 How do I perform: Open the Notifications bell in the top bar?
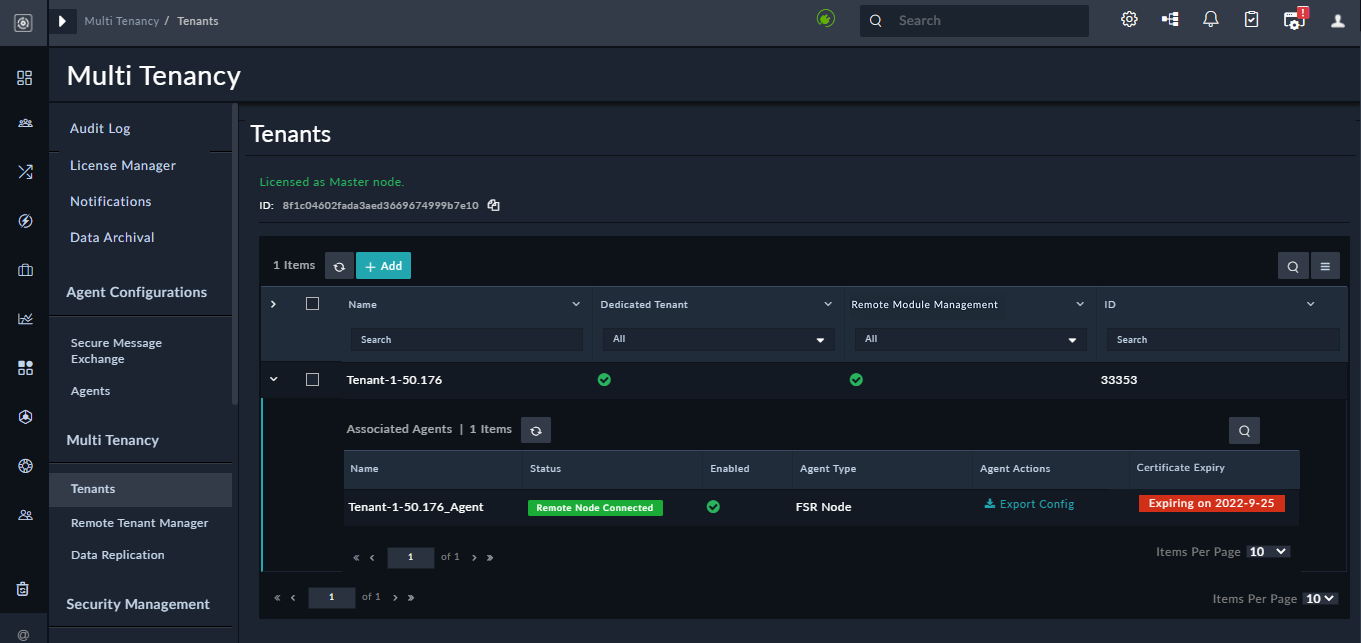[1210, 19]
